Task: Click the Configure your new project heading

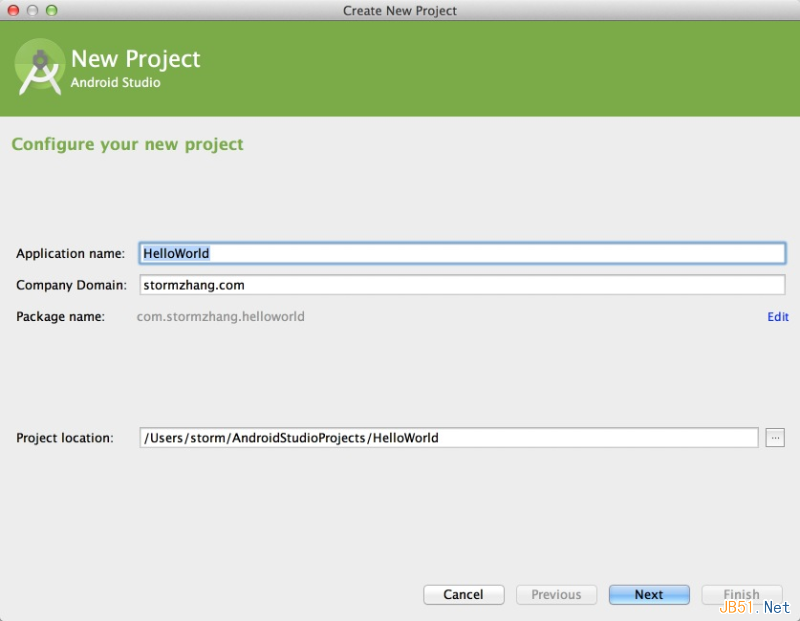Action: point(128,144)
